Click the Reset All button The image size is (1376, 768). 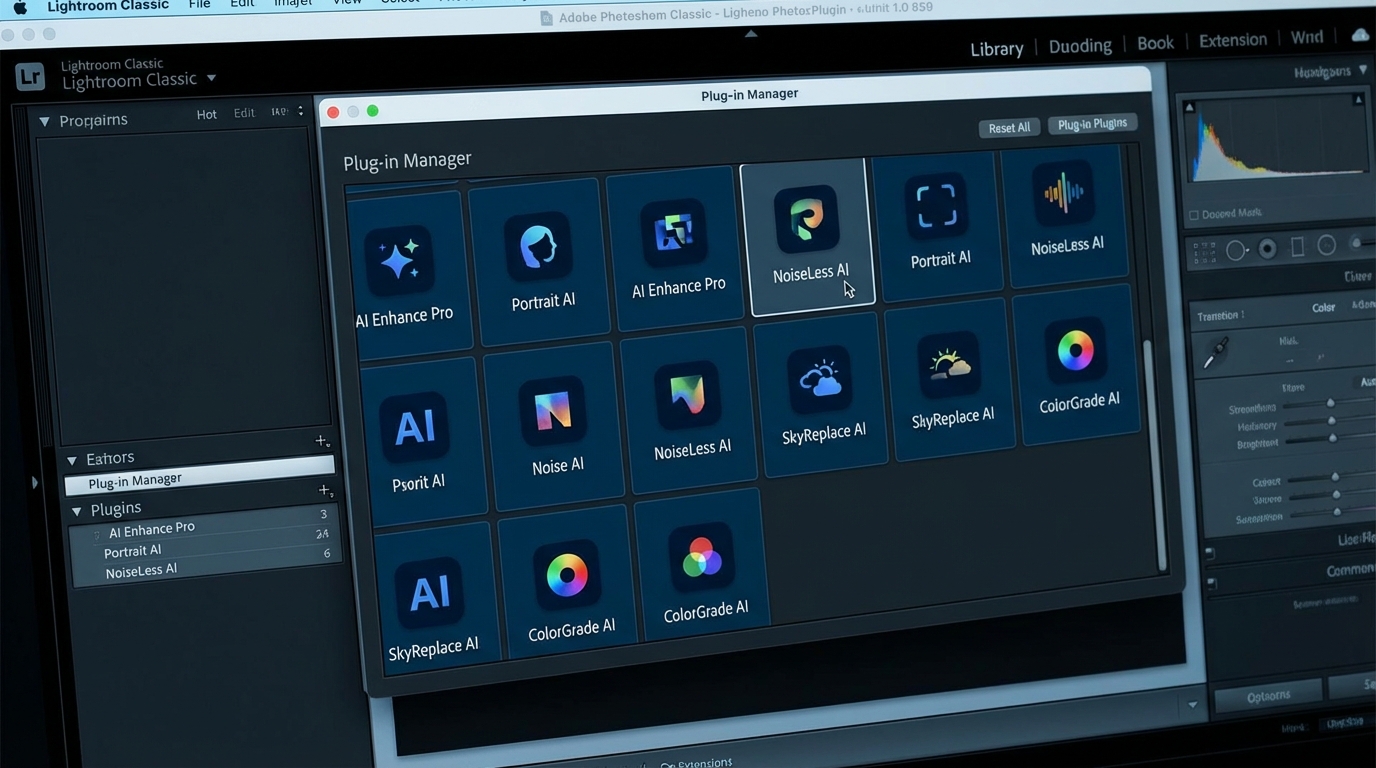coord(1008,128)
